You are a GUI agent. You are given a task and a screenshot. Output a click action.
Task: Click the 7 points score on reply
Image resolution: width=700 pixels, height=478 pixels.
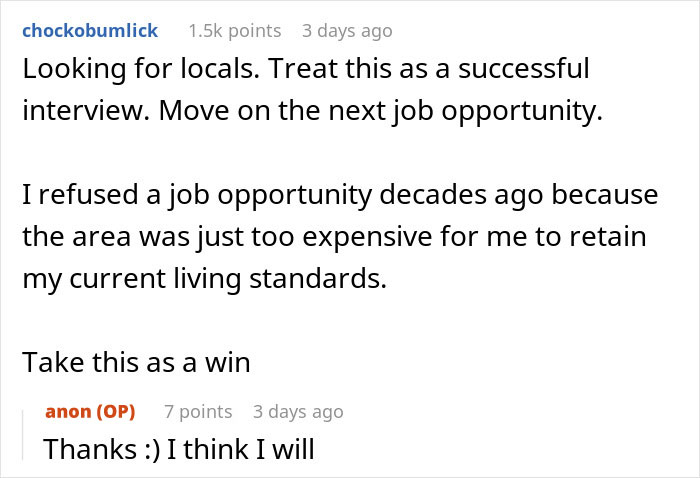[198, 411]
